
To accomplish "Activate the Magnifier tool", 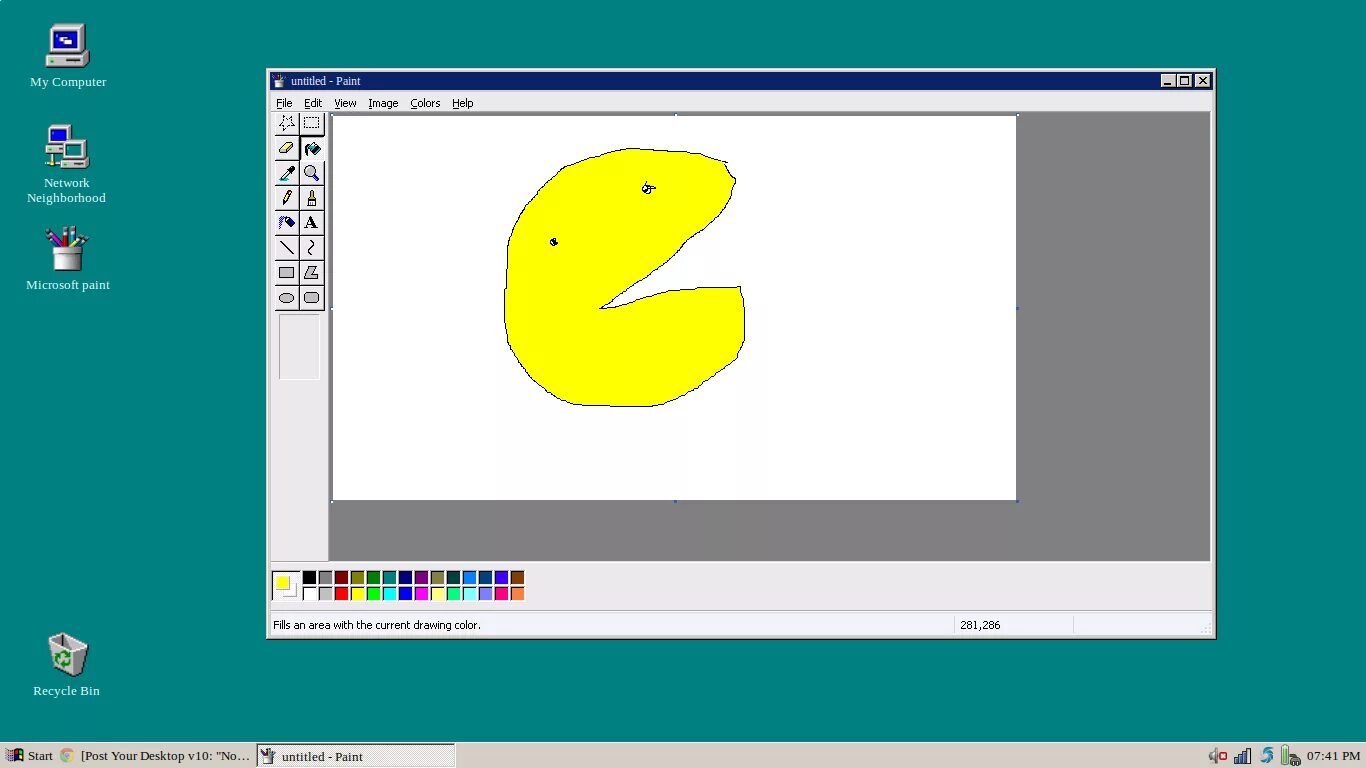I will pos(312,173).
